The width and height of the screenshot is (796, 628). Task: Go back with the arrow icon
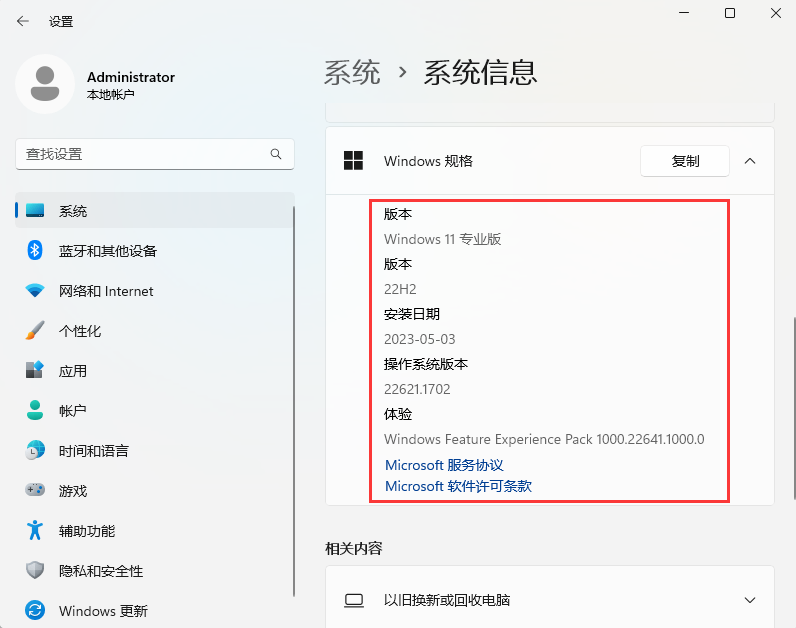pos(22,21)
